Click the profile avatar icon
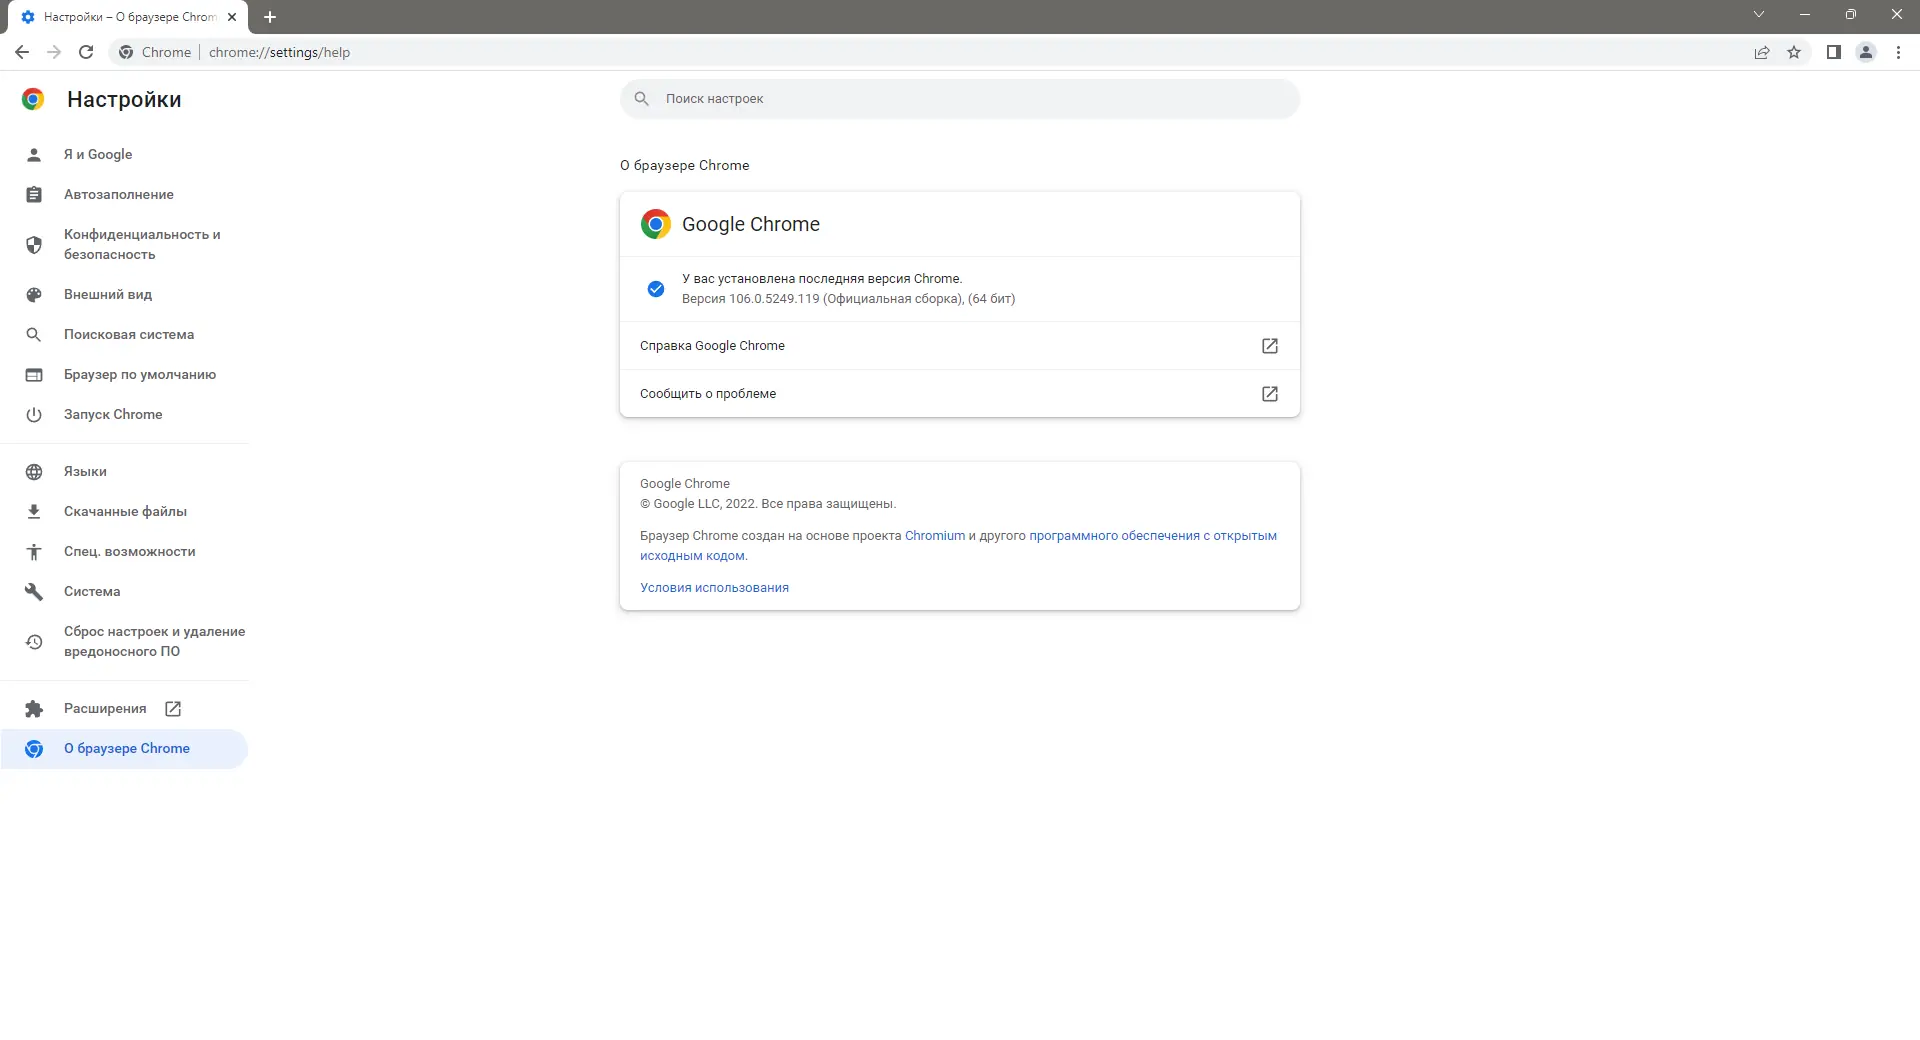Viewport: 1920px width, 1040px height. click(x=1865, y=52)
